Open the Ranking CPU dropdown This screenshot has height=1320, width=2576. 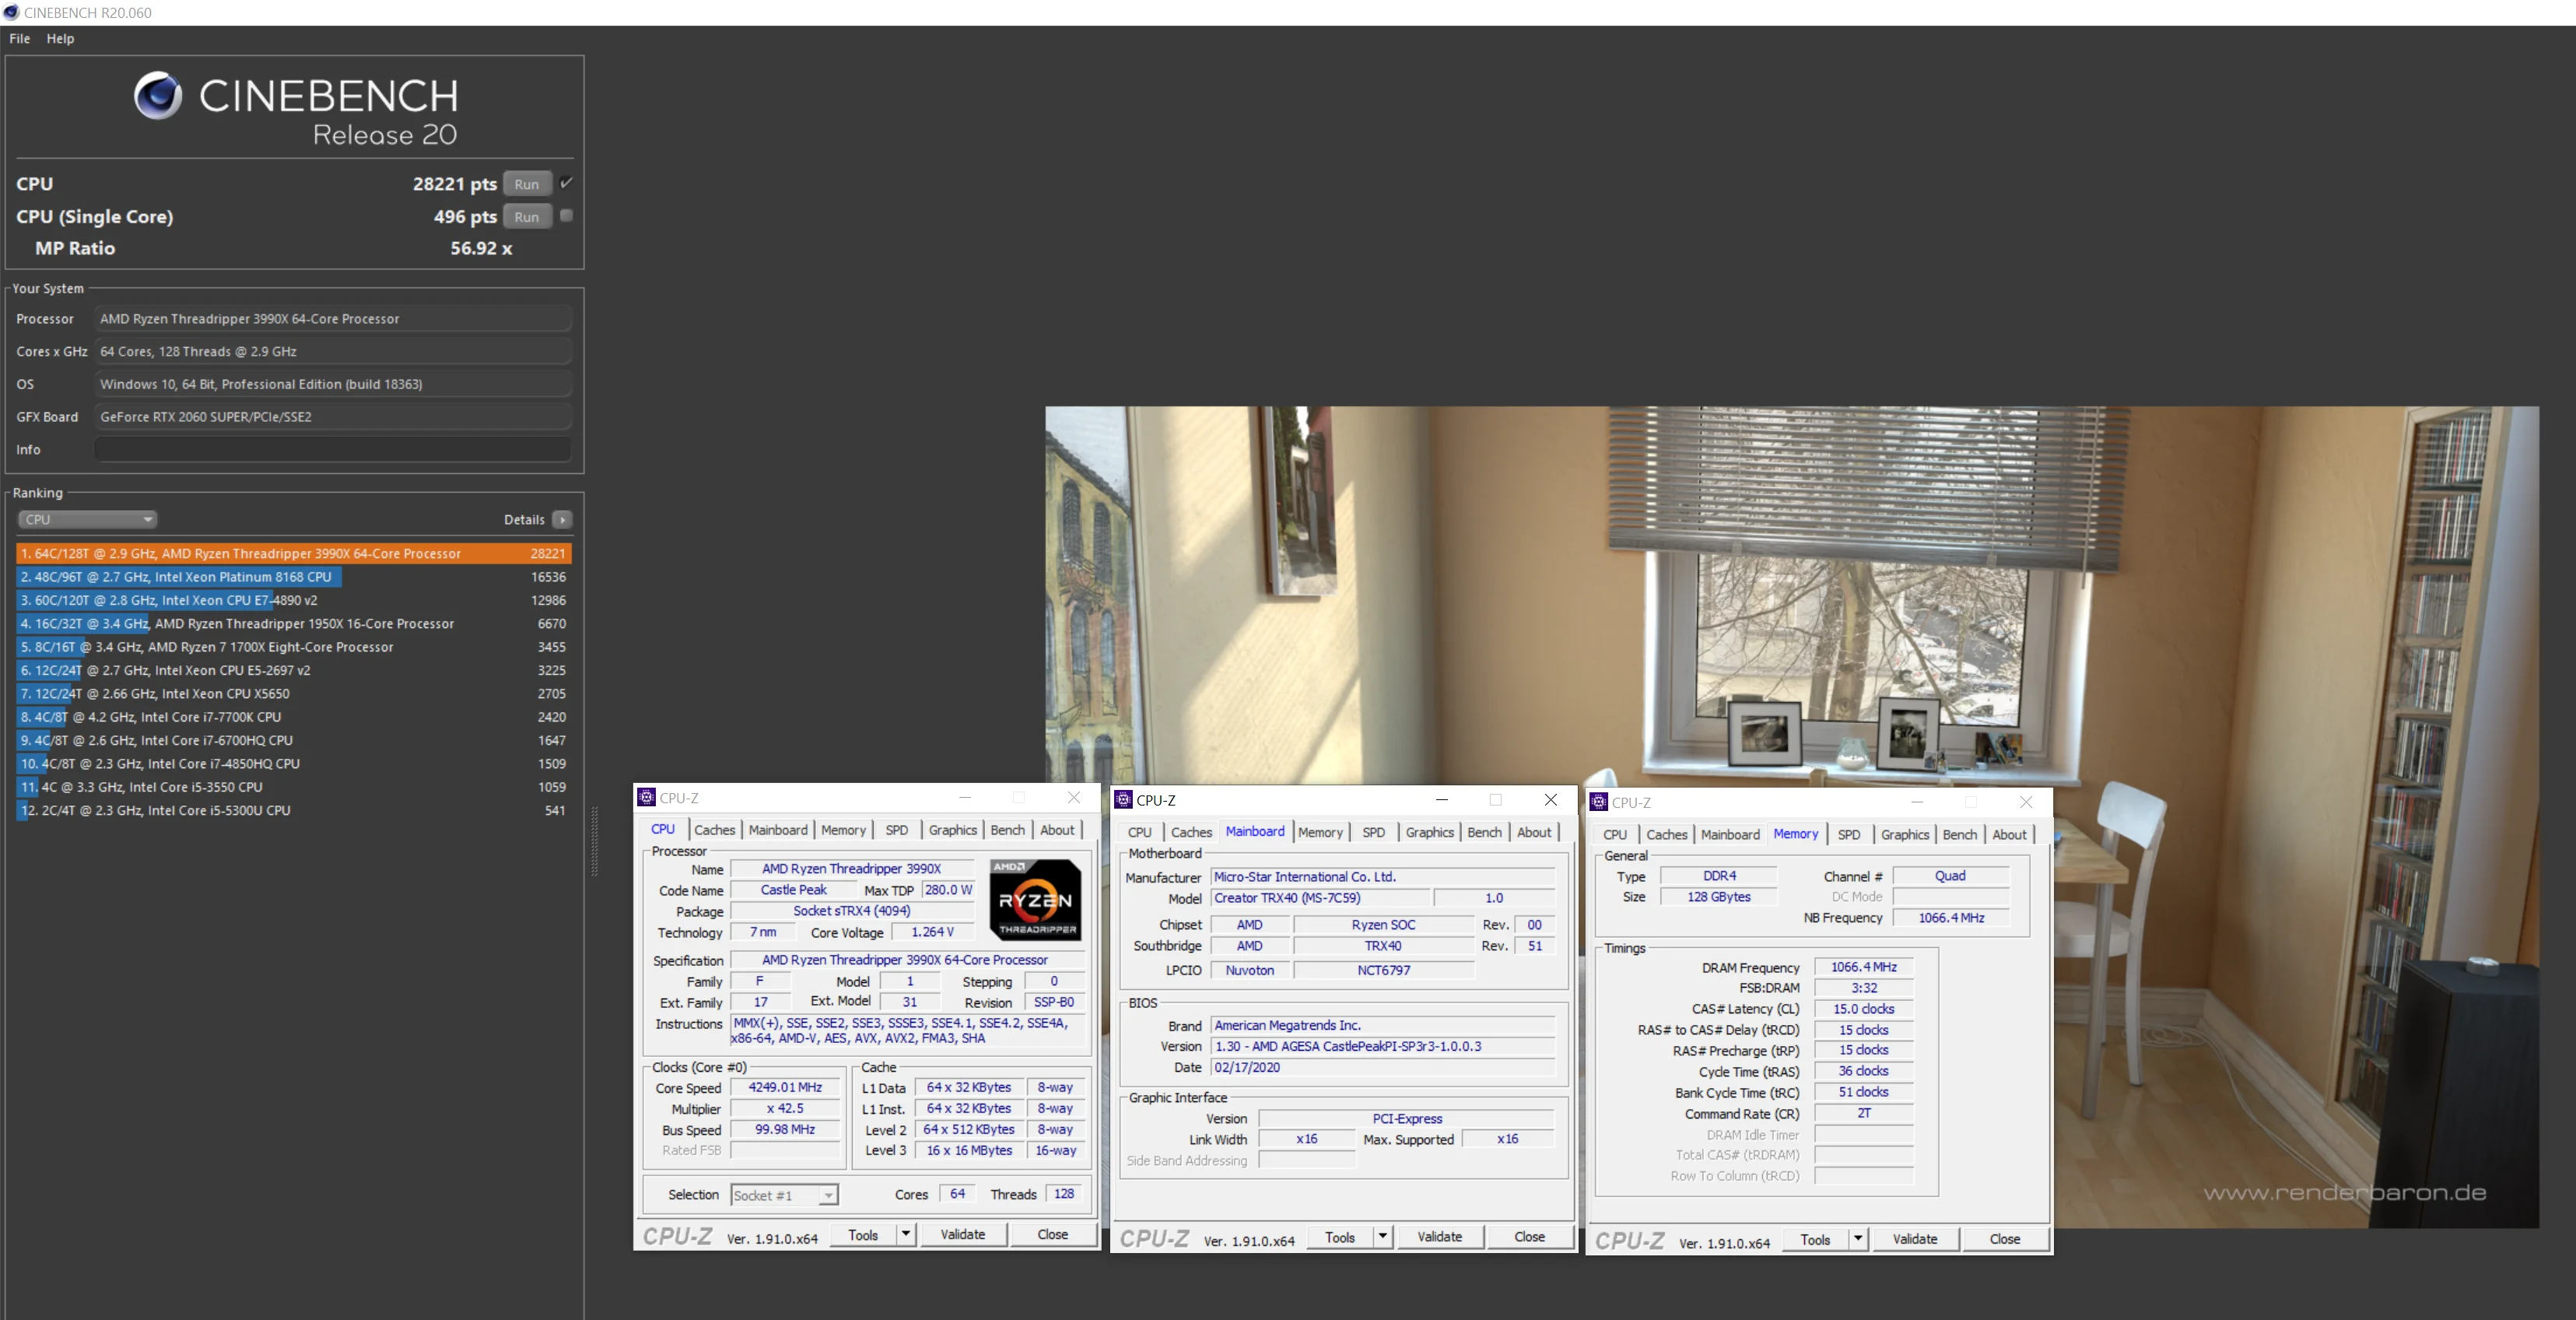(x=88, y=519)
